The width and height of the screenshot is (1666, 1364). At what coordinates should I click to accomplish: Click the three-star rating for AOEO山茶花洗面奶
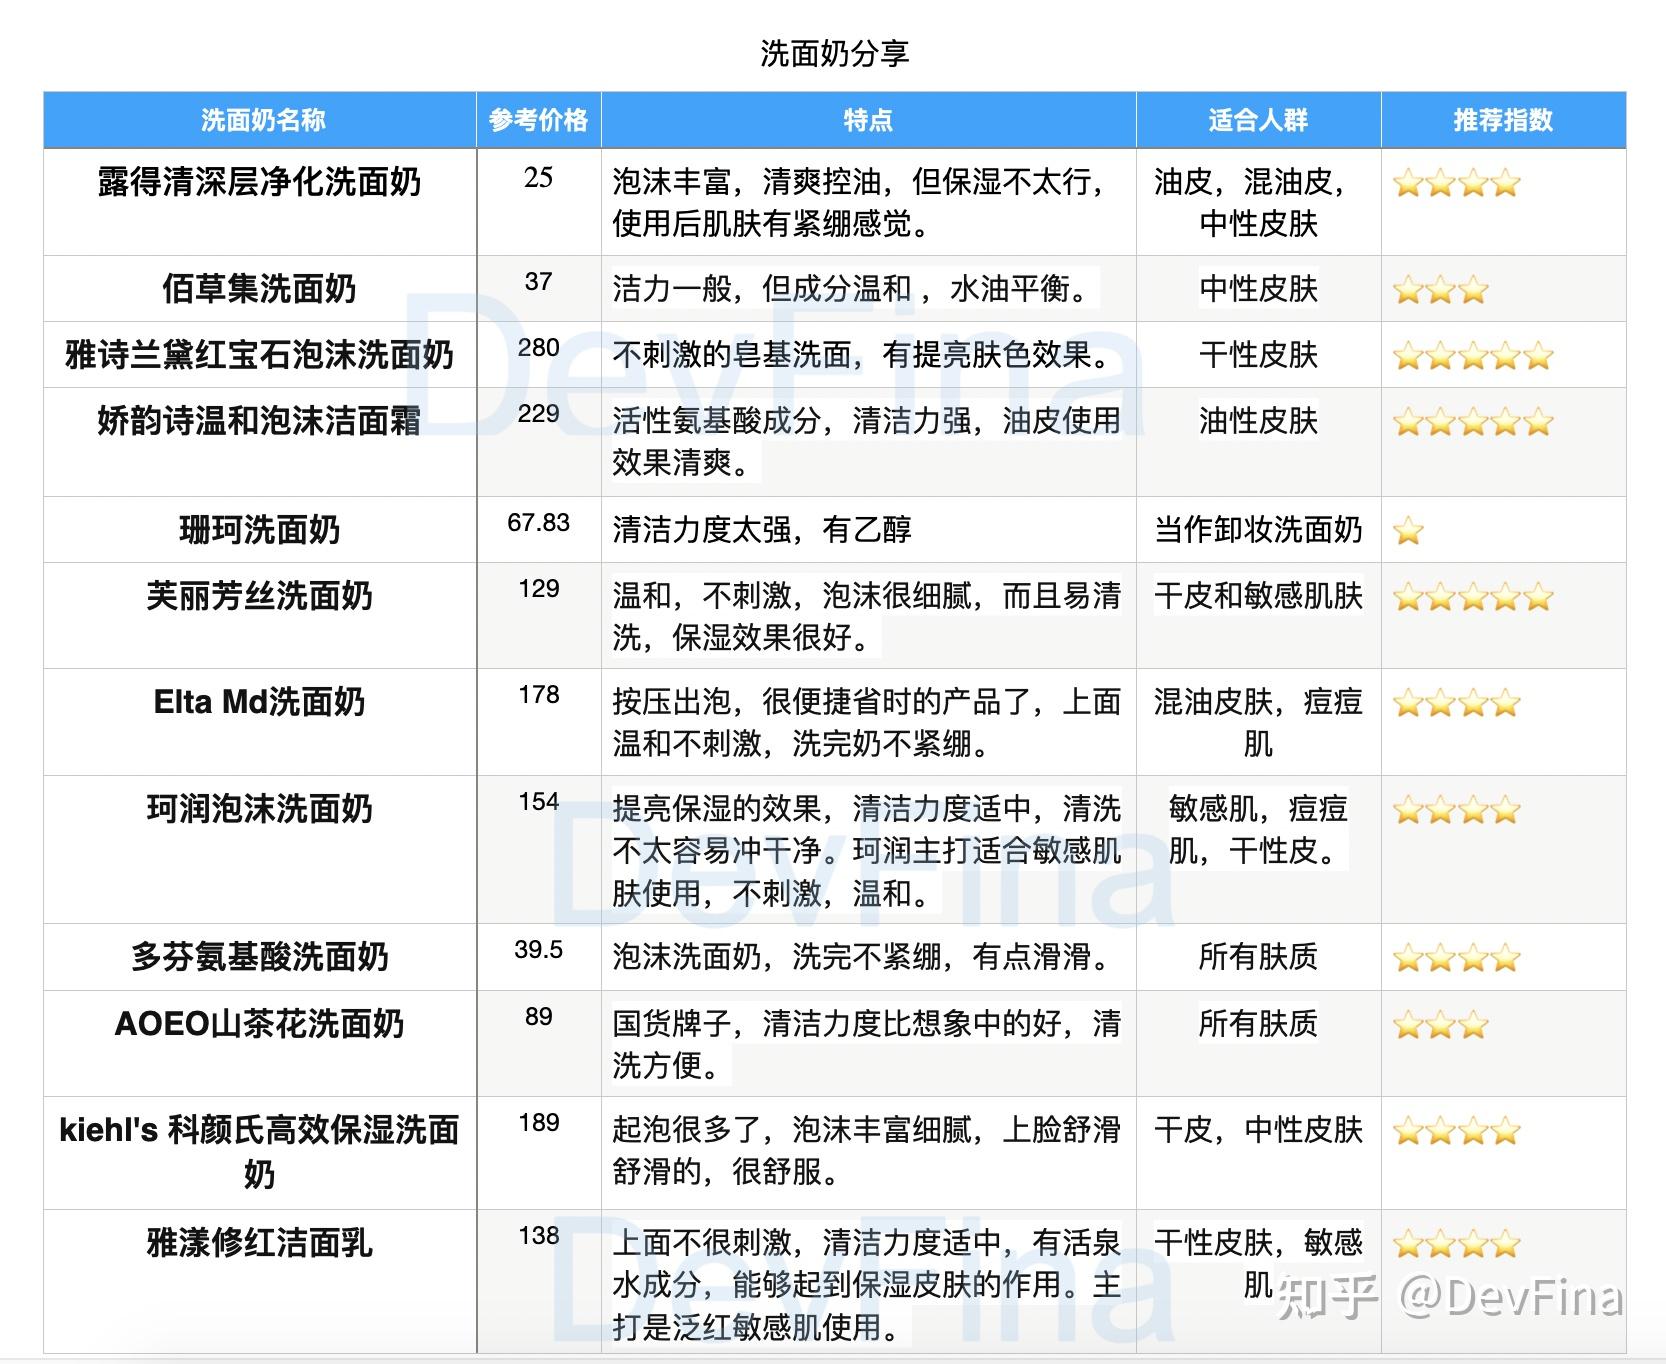tap(1441, 1025)
